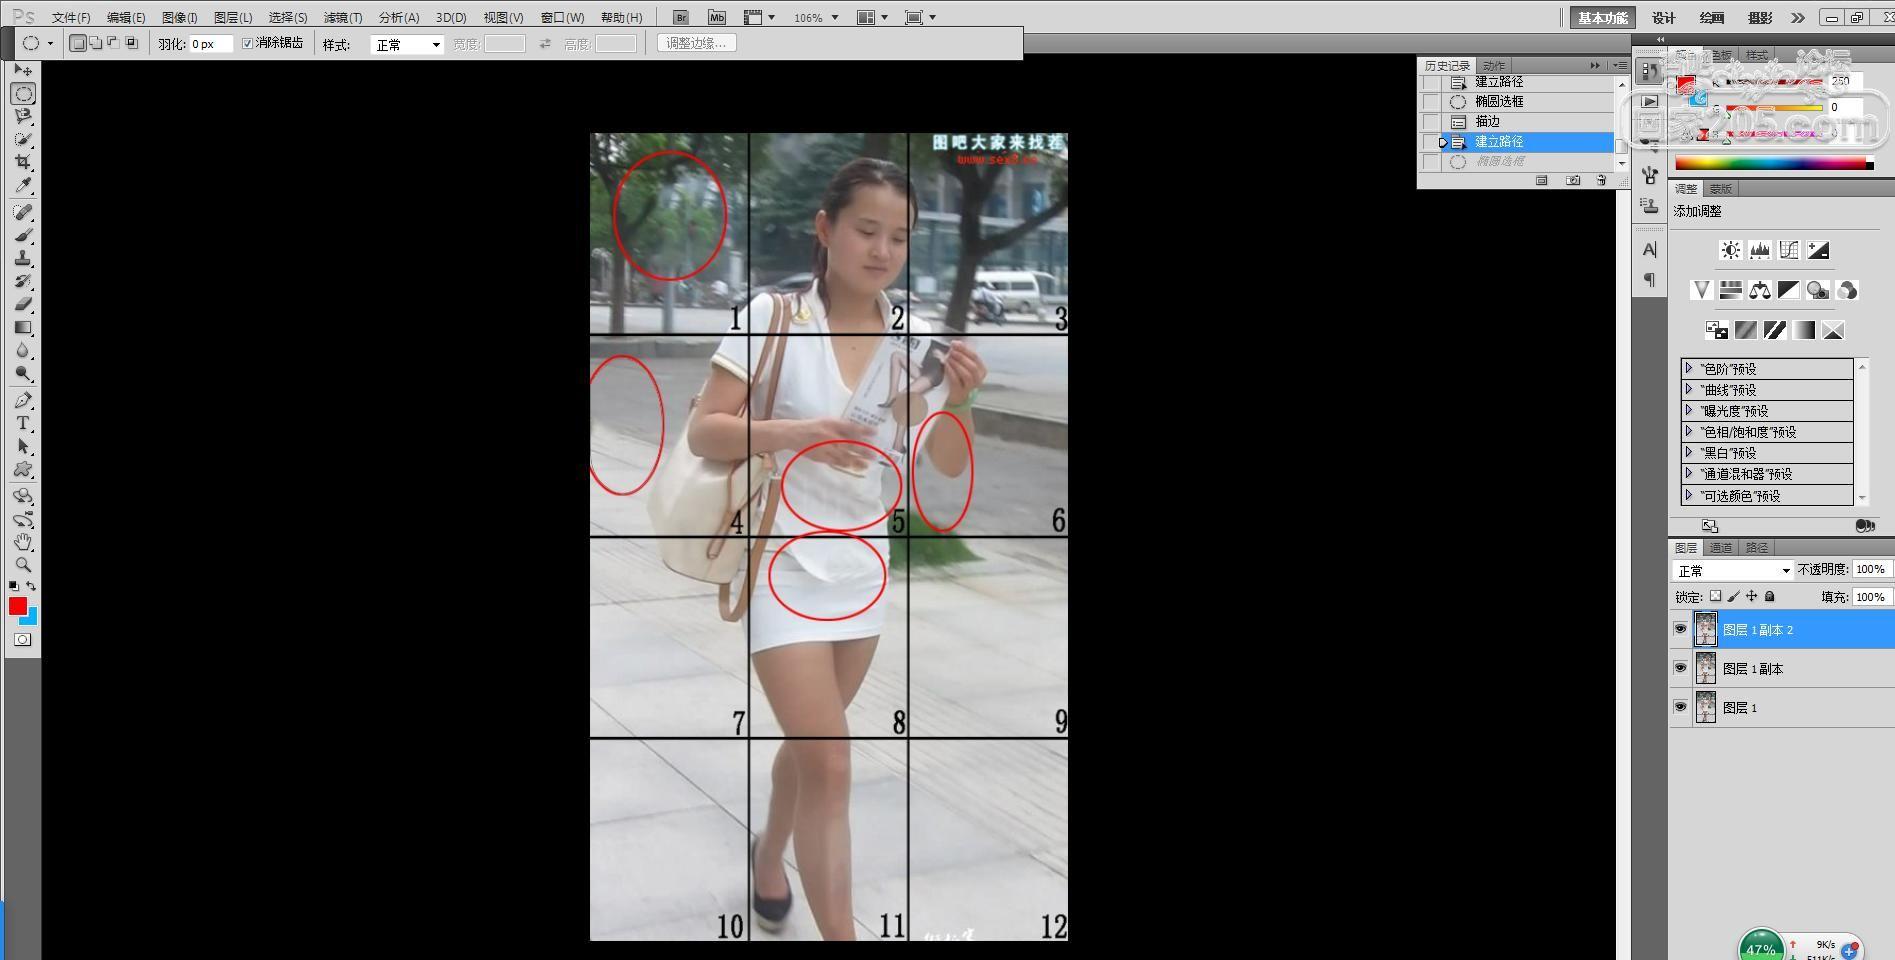Click the 调整边缘... button
Image resolution: width=1895 pixels, height=960 pixels.
697,43
